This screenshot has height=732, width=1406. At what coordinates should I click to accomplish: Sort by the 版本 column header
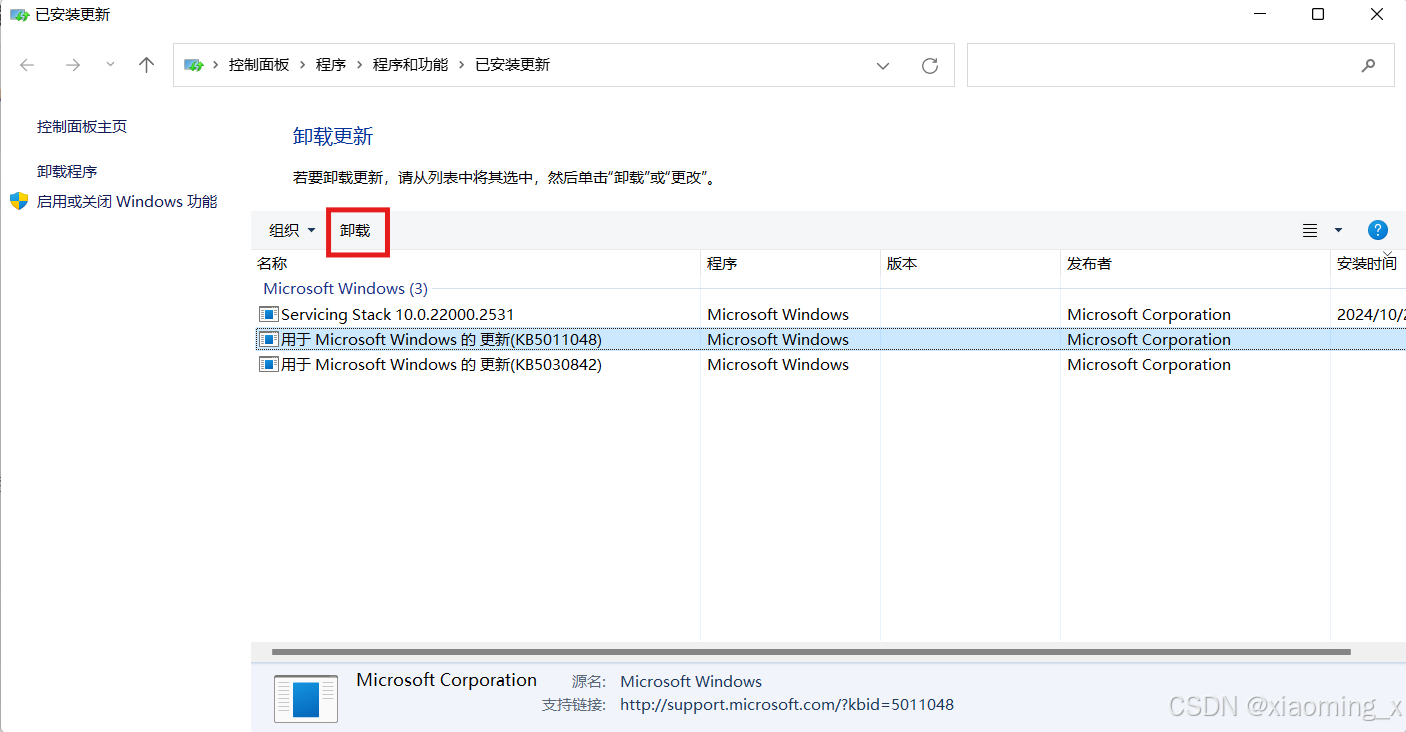point(970,264)
